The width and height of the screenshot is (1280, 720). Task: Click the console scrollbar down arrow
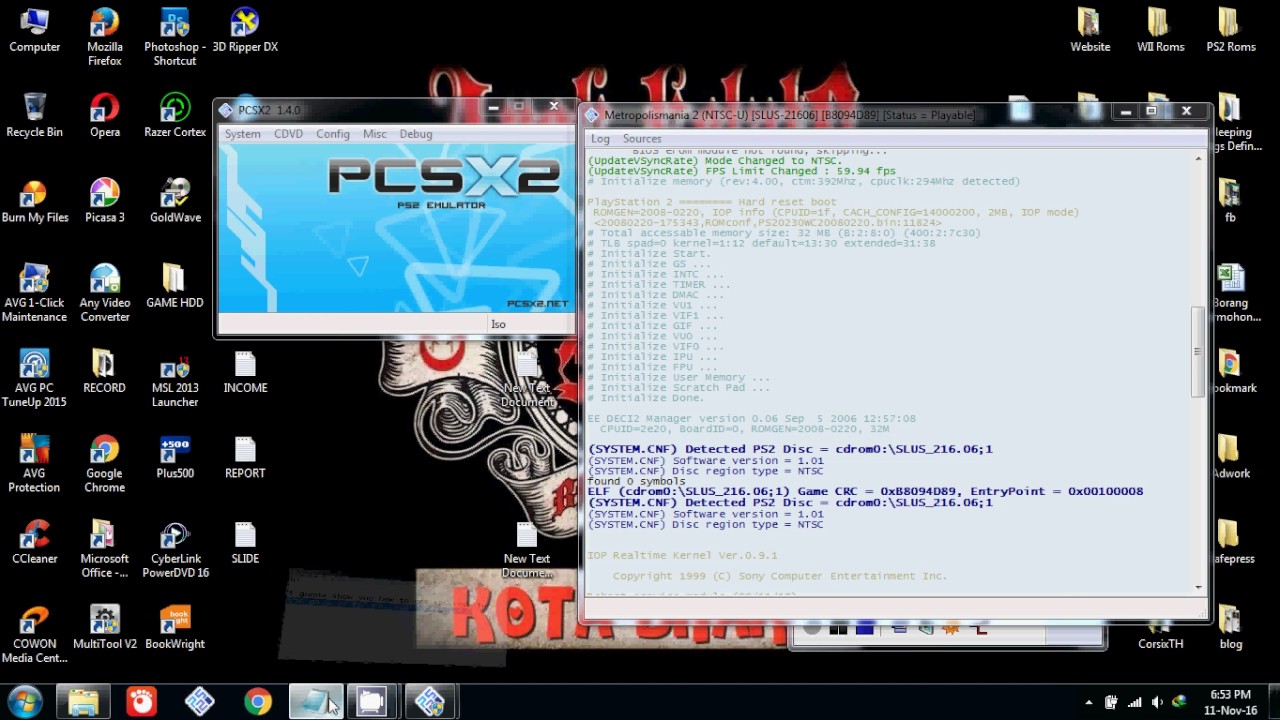pos(1198,587)
